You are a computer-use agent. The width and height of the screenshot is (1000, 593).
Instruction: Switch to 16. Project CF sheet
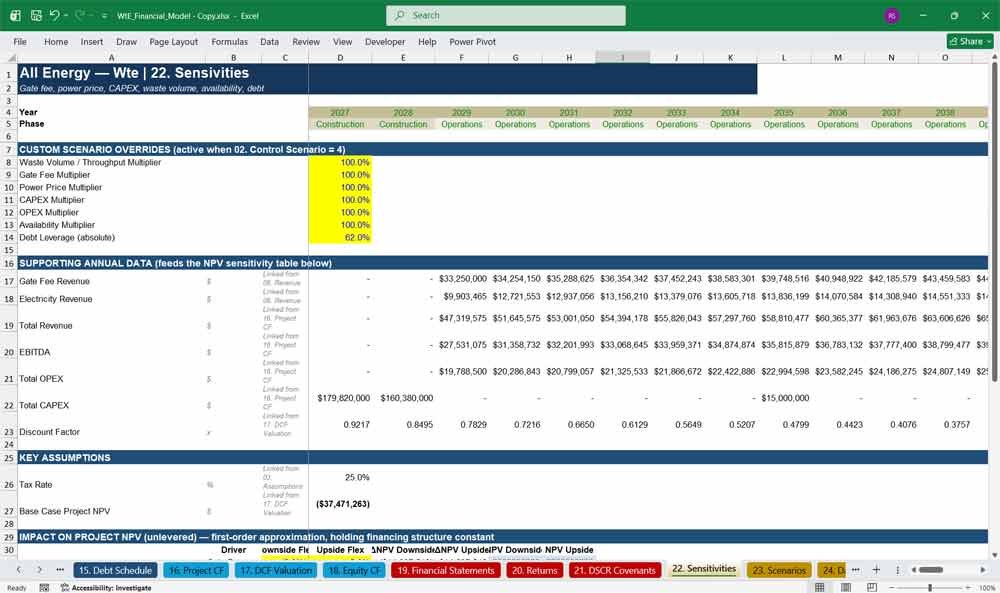pos(196,570)
